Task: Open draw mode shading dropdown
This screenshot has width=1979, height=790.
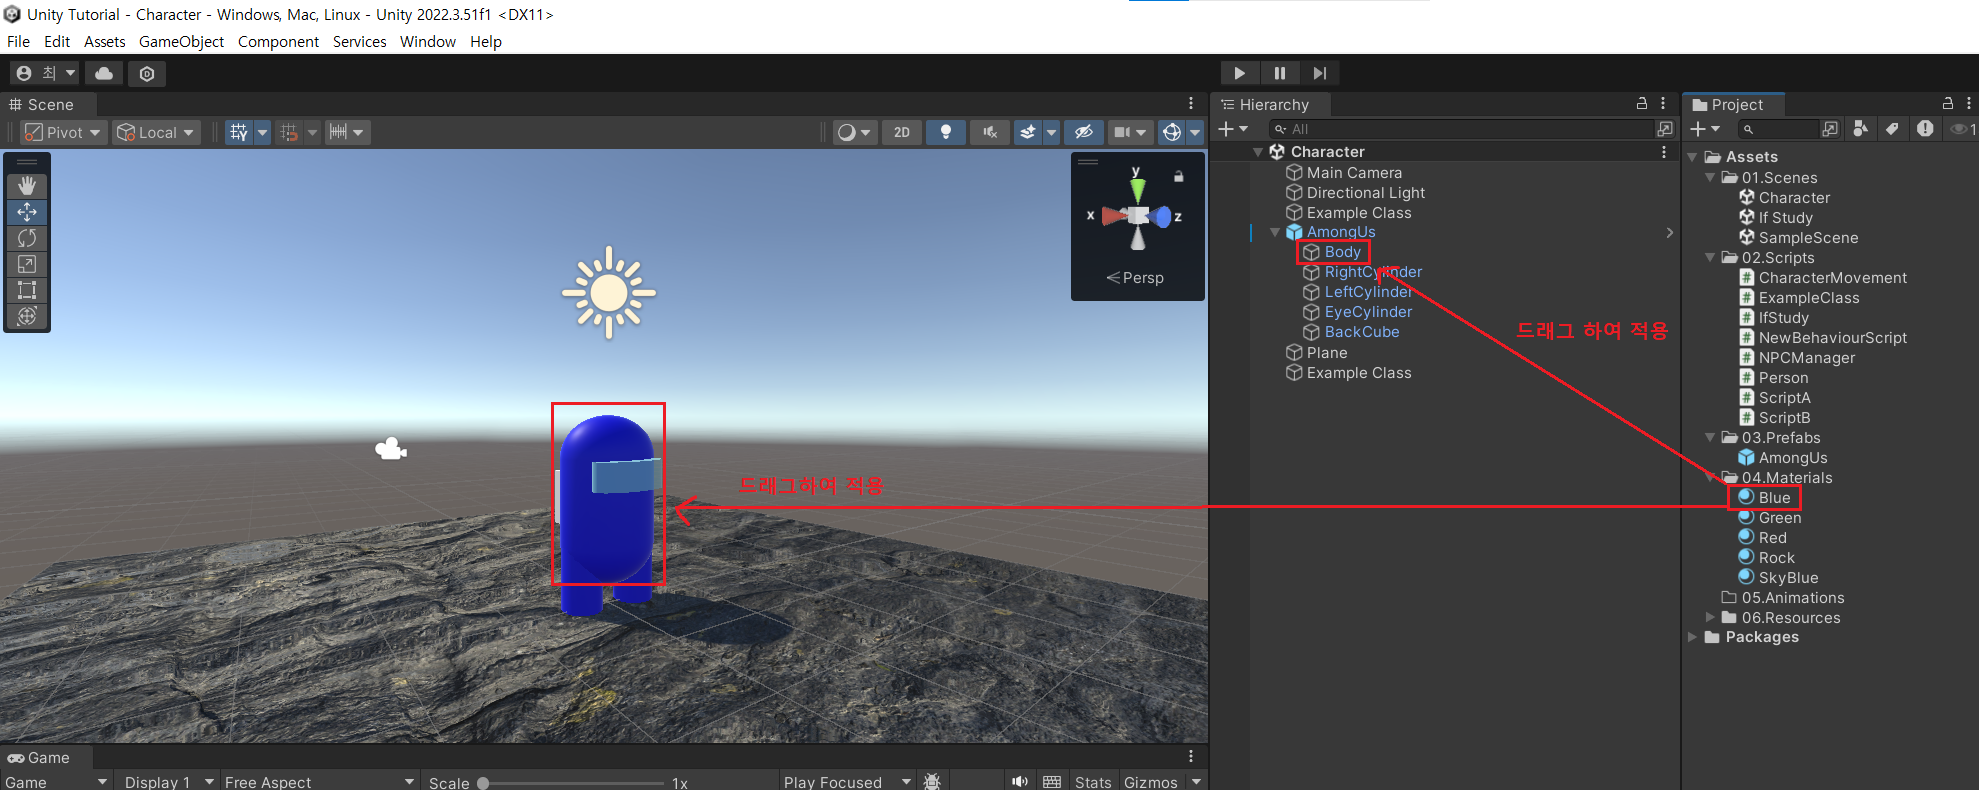Action: [853, 132]
